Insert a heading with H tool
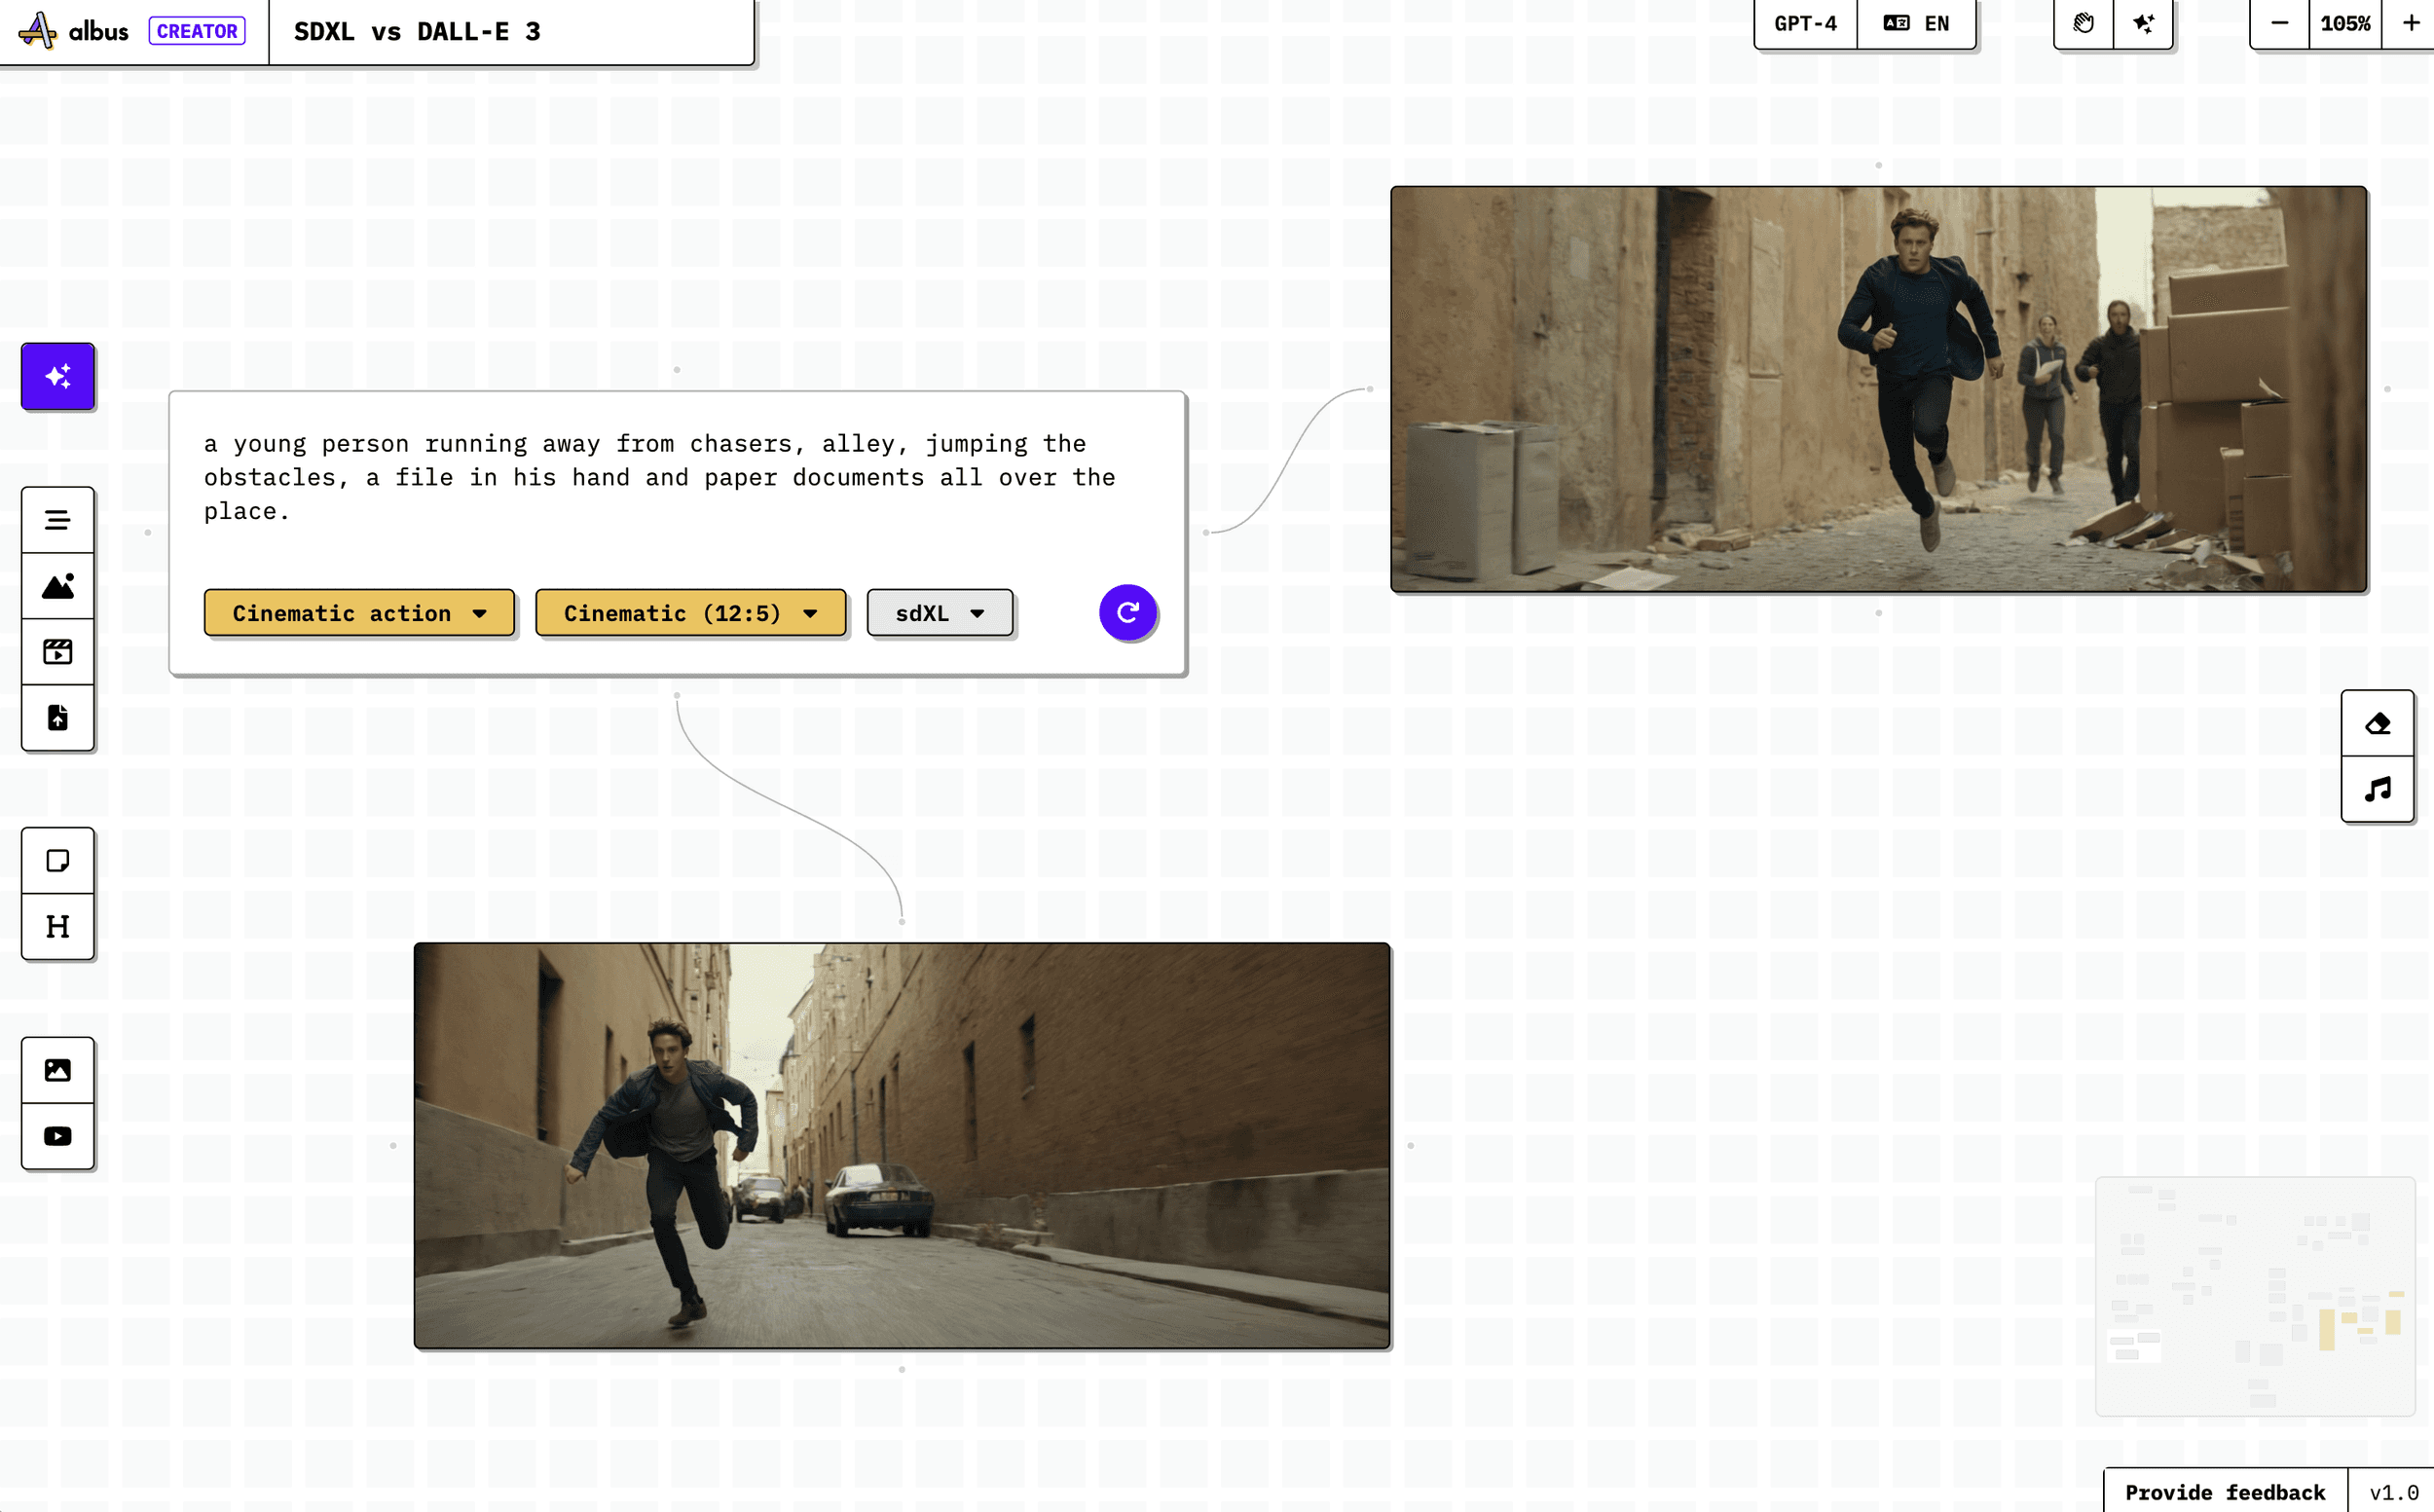The height and width of the screenshot is (1512, 2434). click(x=58, y=926)
